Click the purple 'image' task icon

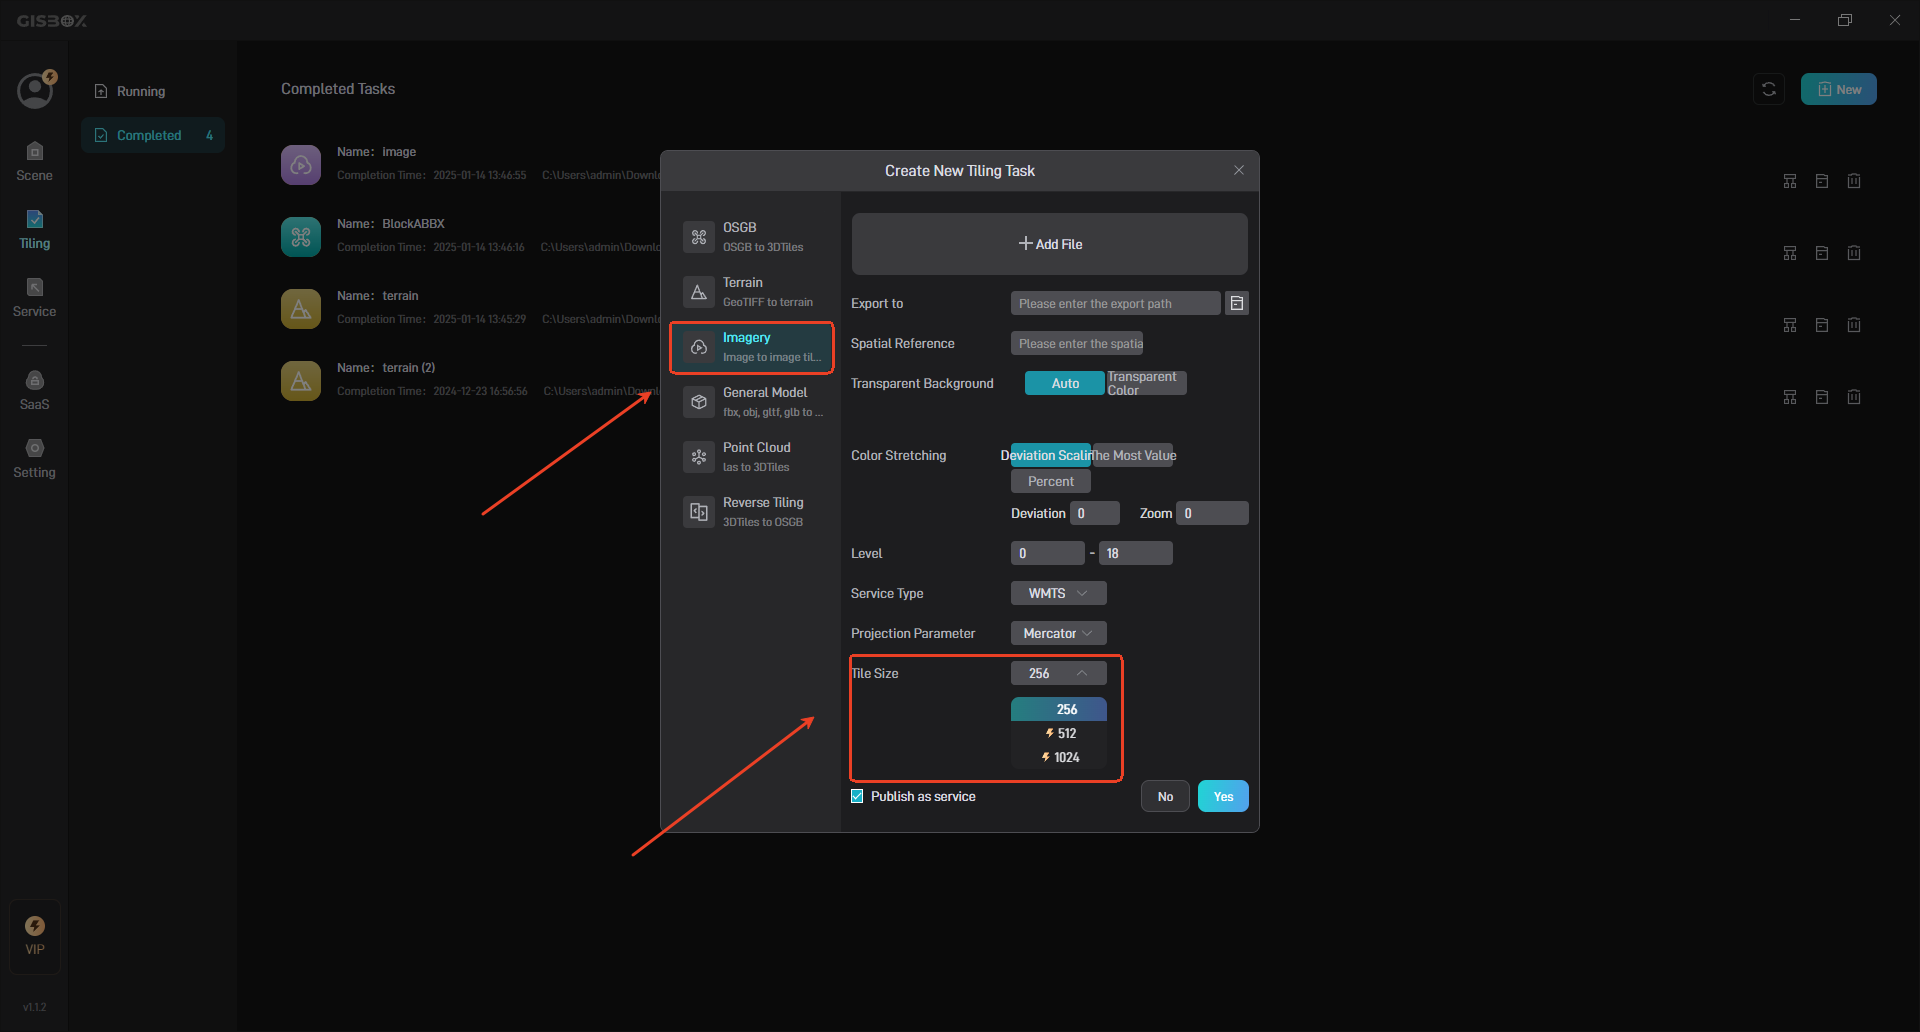pos(301,165)
